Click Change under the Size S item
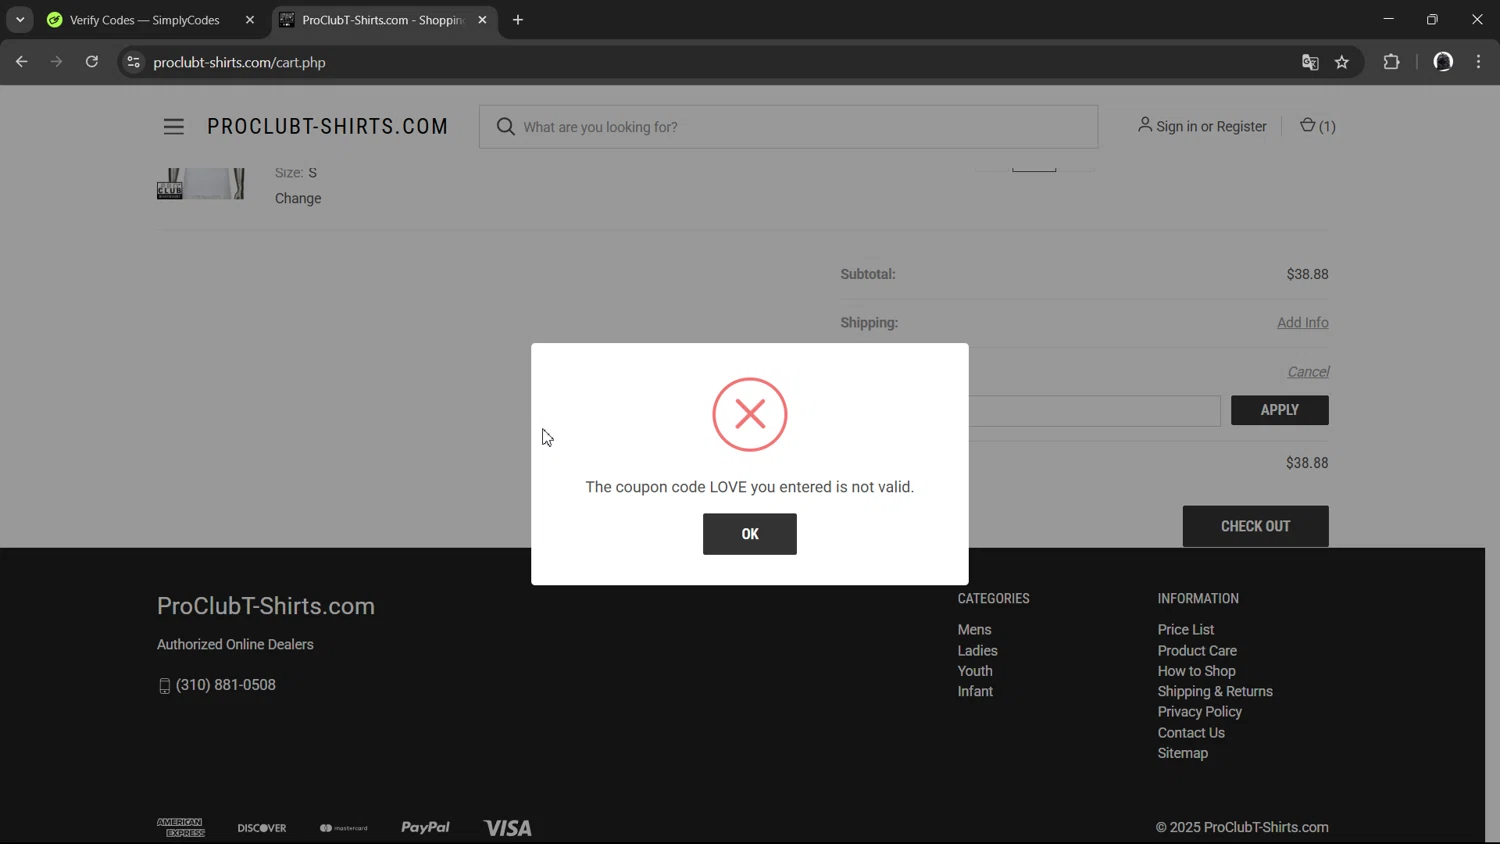Screen dimensions: 1500x844 (x=298, y=198)
